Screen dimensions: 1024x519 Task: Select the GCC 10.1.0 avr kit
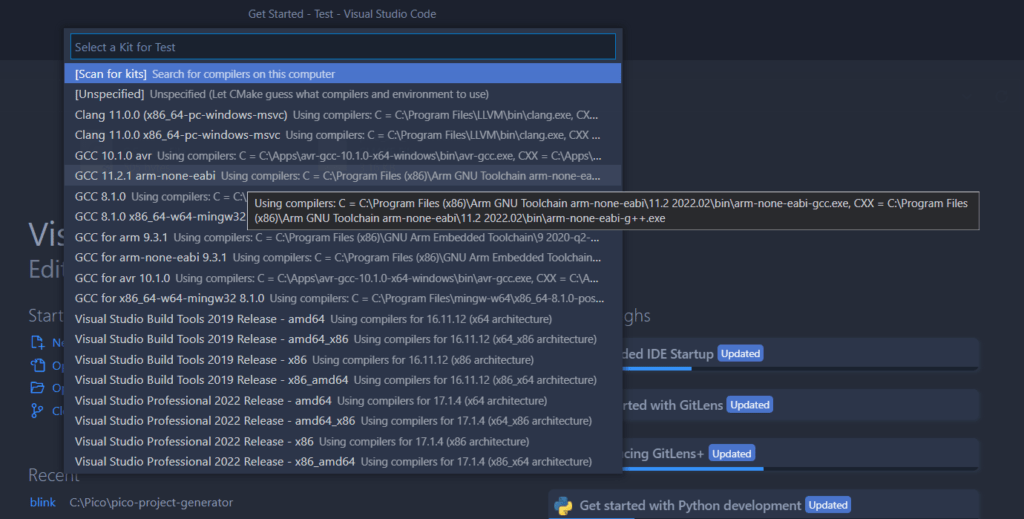pos(342,155)
